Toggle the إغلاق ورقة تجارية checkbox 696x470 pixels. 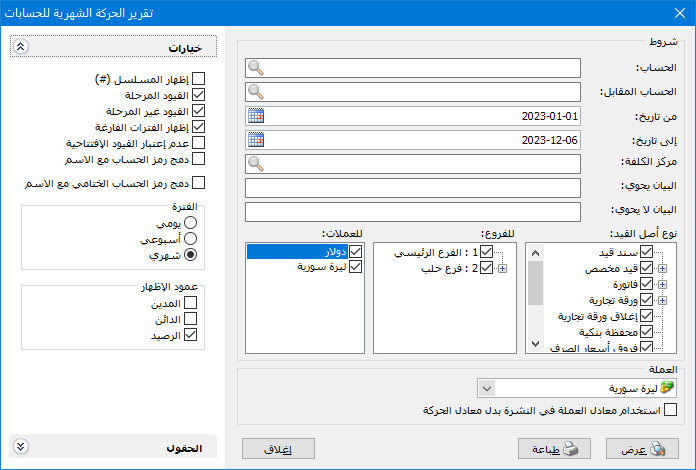[x=646, y=316]
